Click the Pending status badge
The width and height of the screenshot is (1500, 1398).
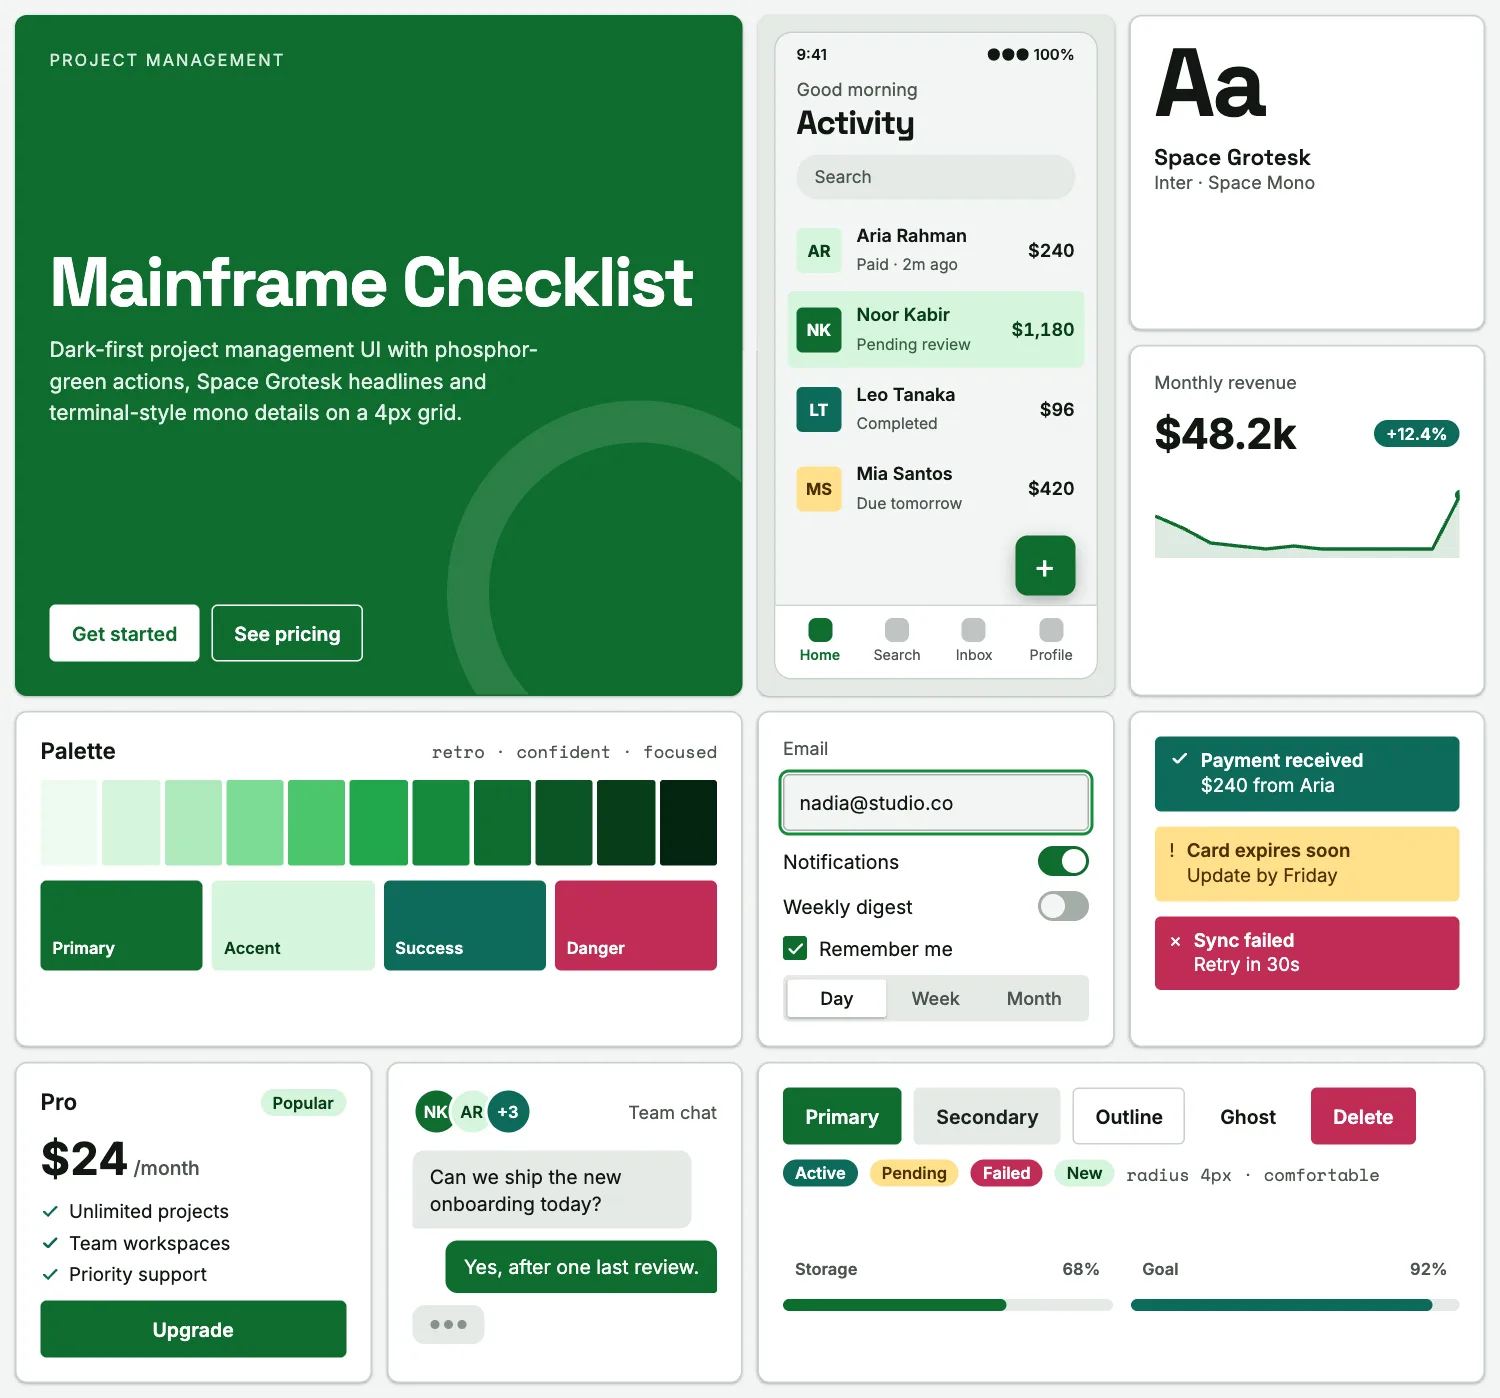914,1173
